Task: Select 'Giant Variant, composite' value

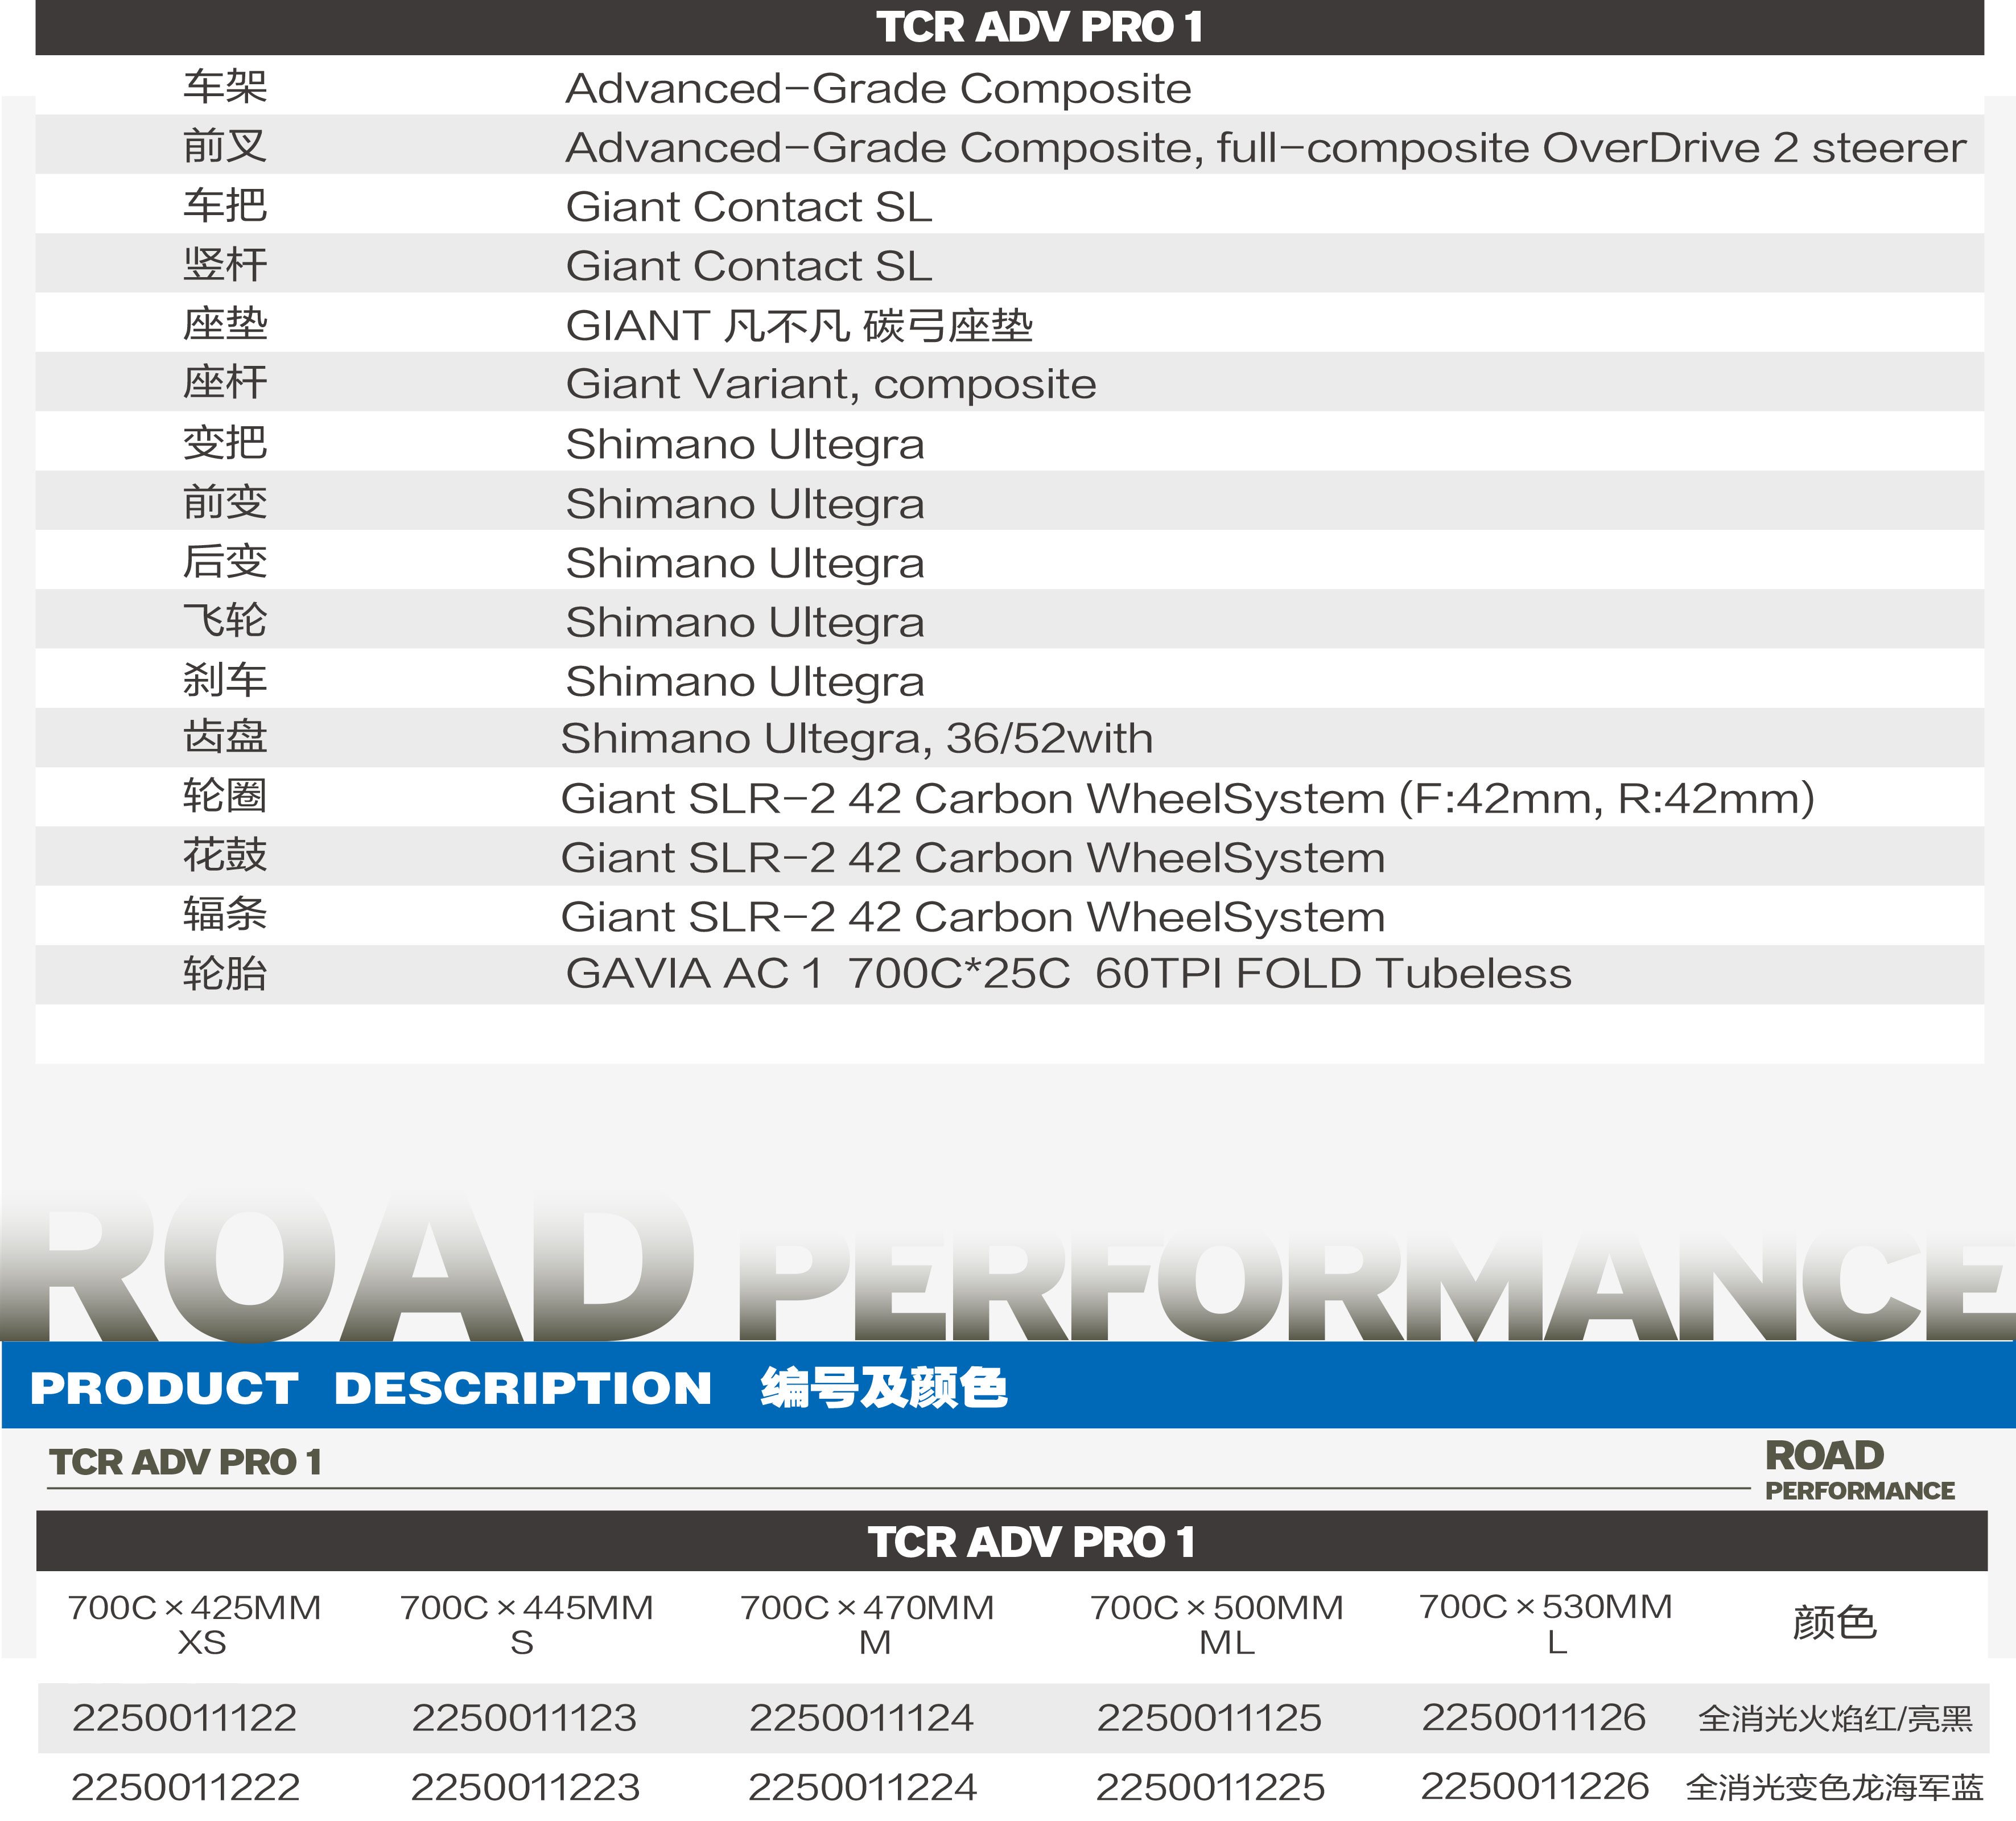Action: point(831,385)
